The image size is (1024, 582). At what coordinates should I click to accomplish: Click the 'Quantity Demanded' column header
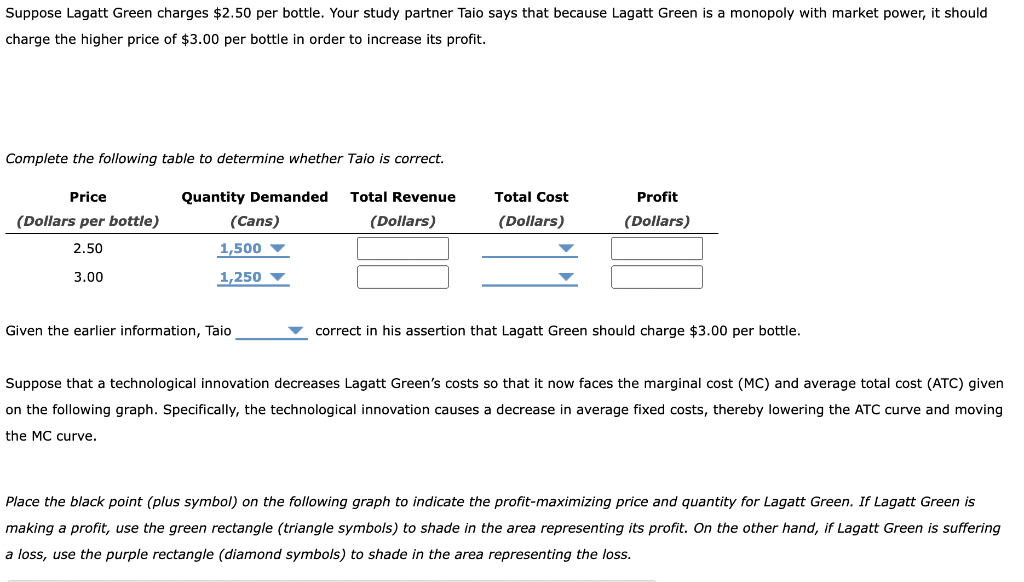254,196
